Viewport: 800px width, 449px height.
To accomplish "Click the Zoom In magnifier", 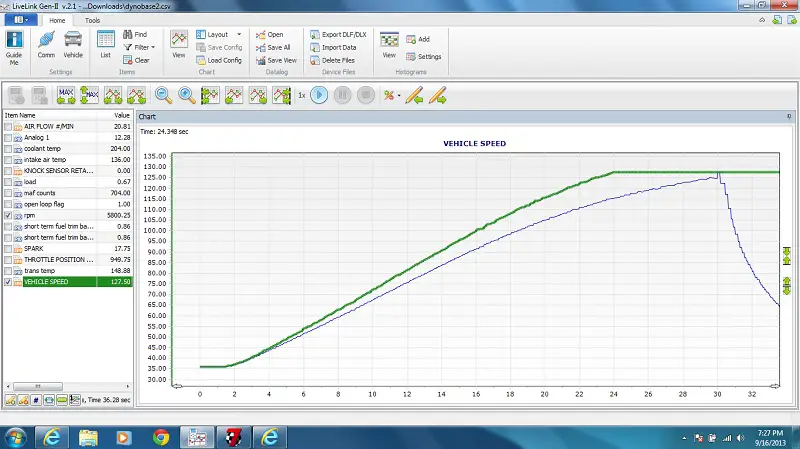I will (x=187, y=95).
